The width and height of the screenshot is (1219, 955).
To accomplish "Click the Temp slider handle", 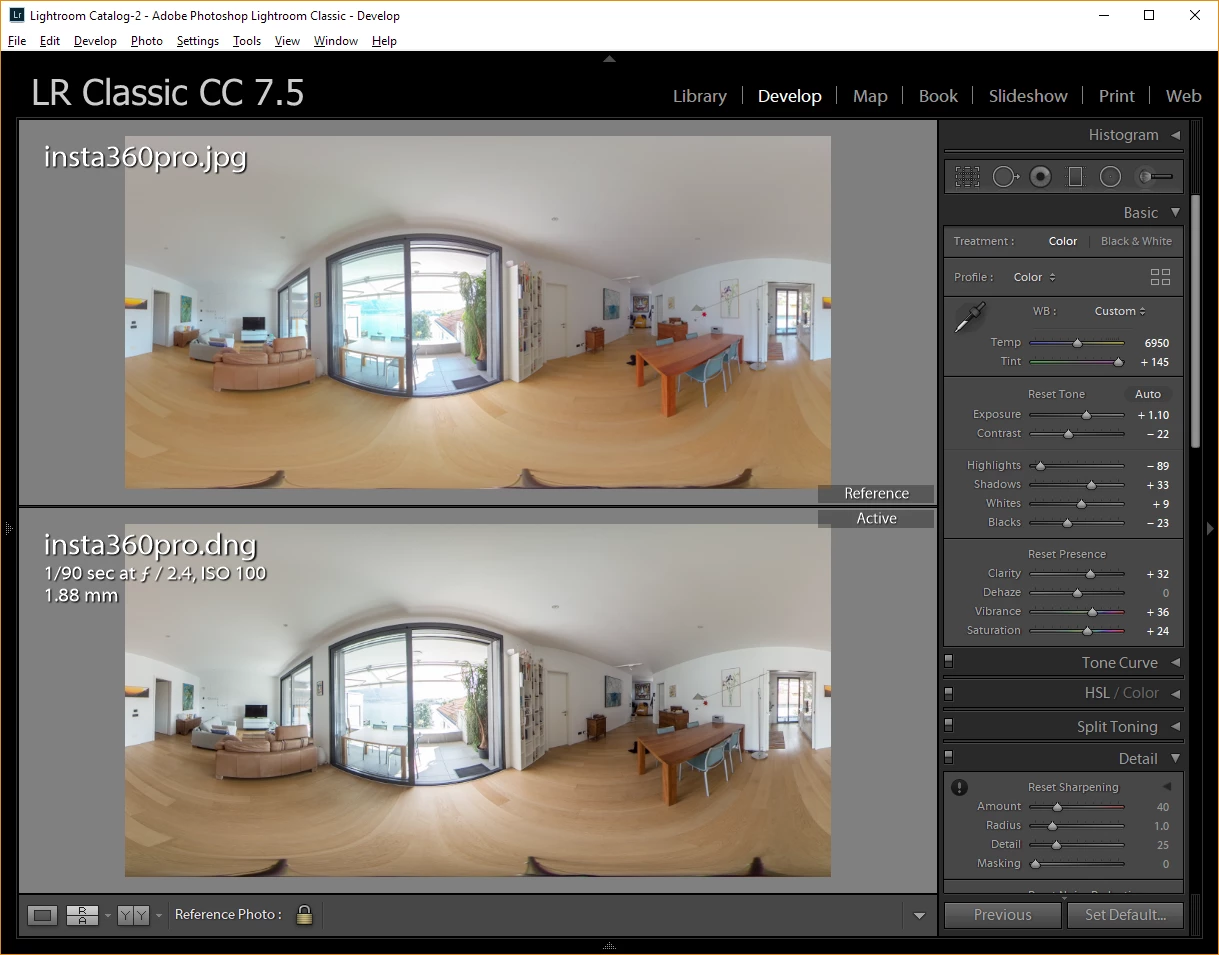I will 1077,343.
